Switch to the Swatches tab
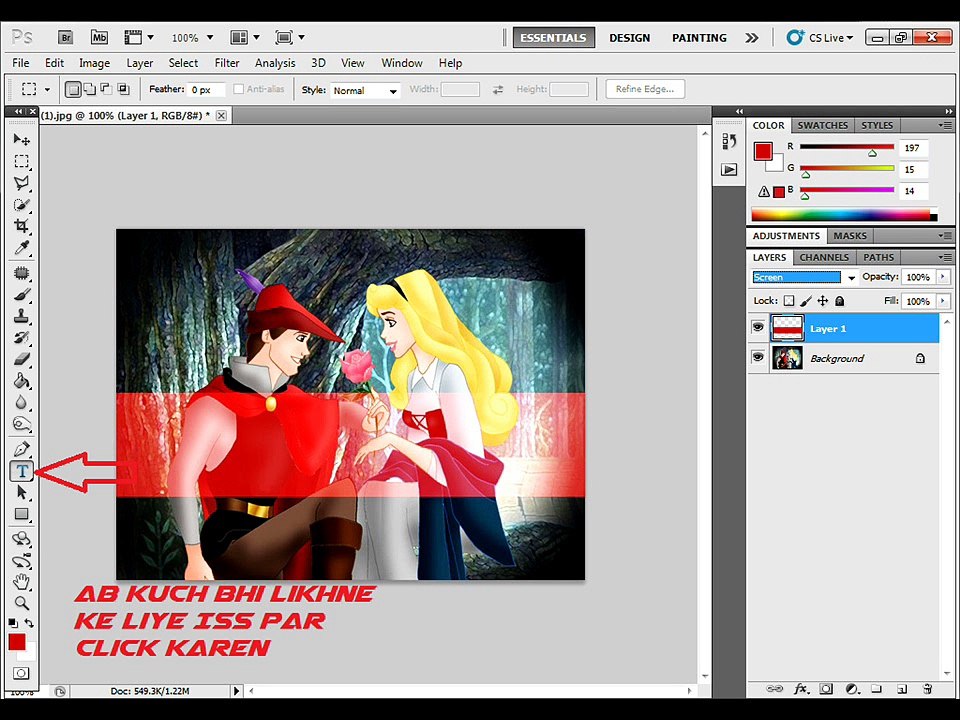Image resolution: width=960 pixels, height=720 pixels. pyautogui.click(x=822, y=125)
